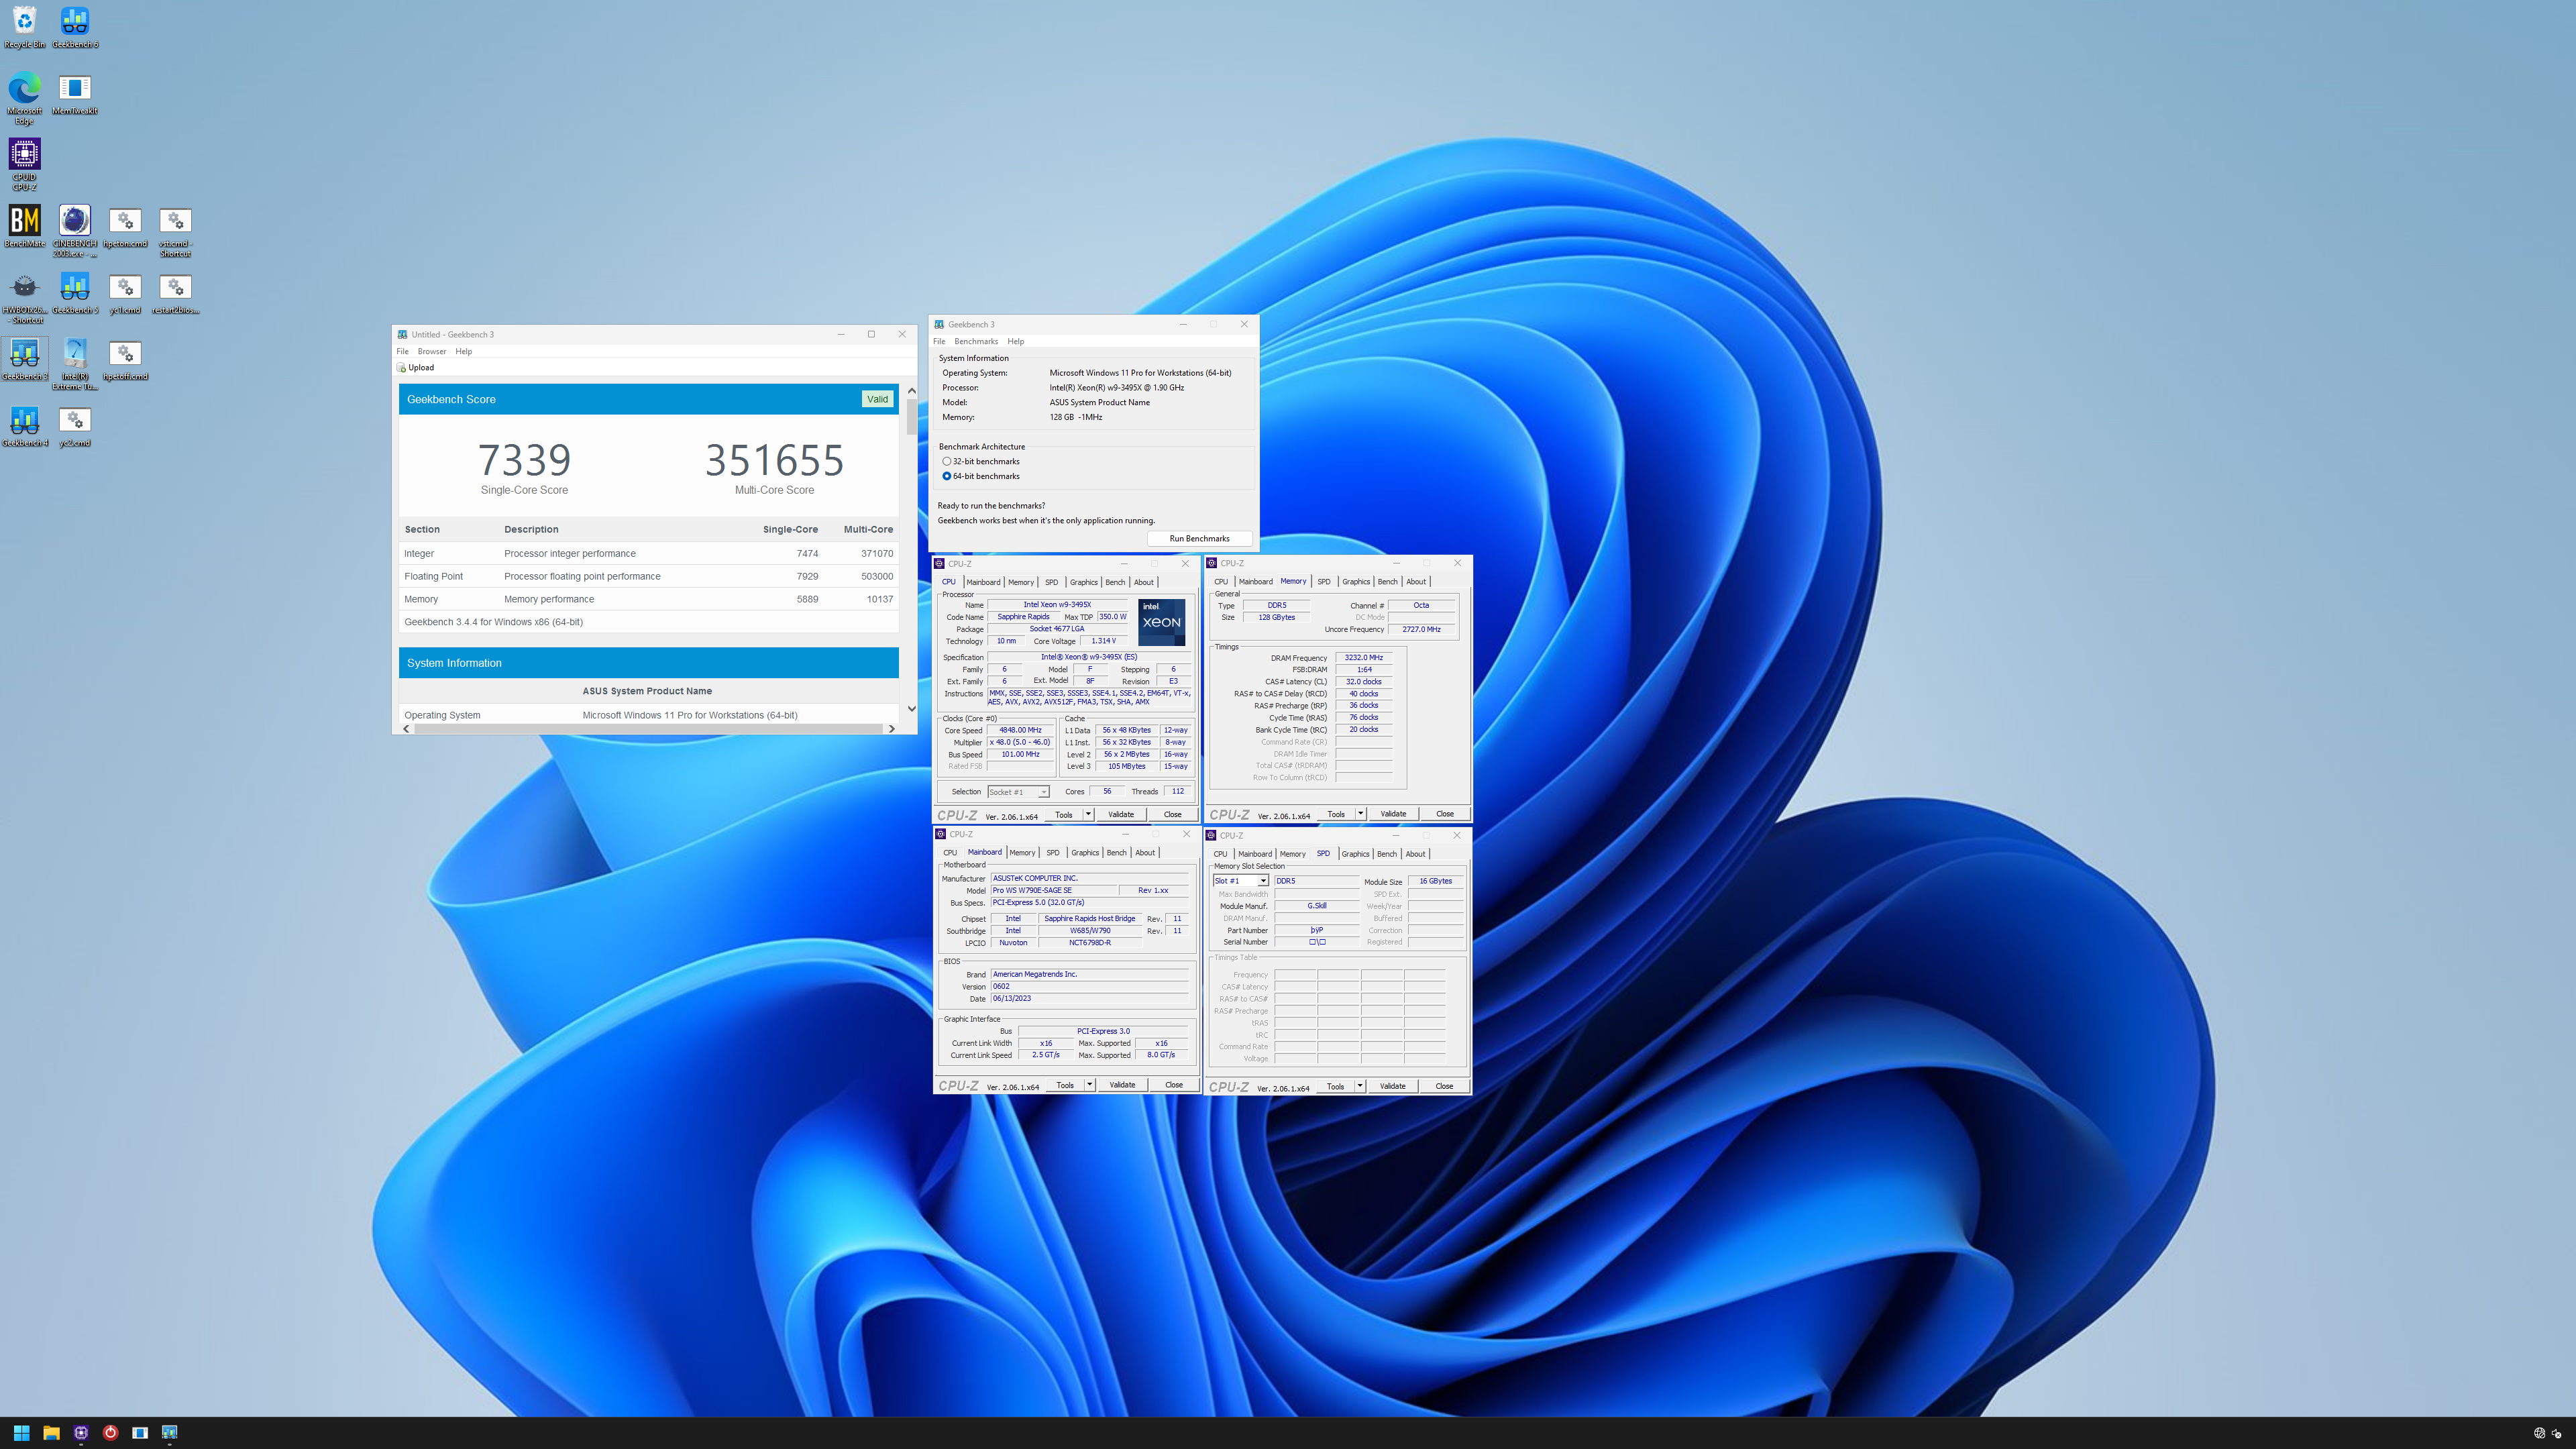Click the CPU-Z taskbar icon

click(x=81, y=1432)
